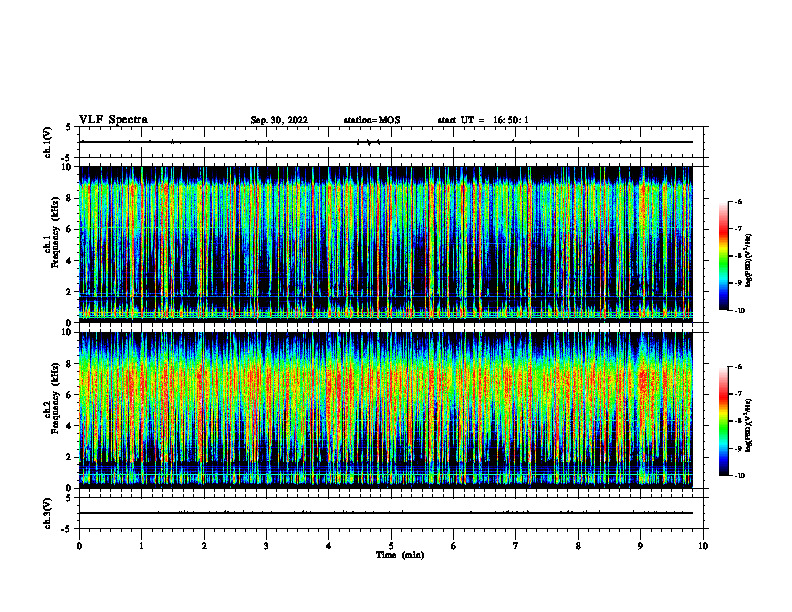
Task: Click time axis tick label "10" at bottom right
Action: point(703,546)
